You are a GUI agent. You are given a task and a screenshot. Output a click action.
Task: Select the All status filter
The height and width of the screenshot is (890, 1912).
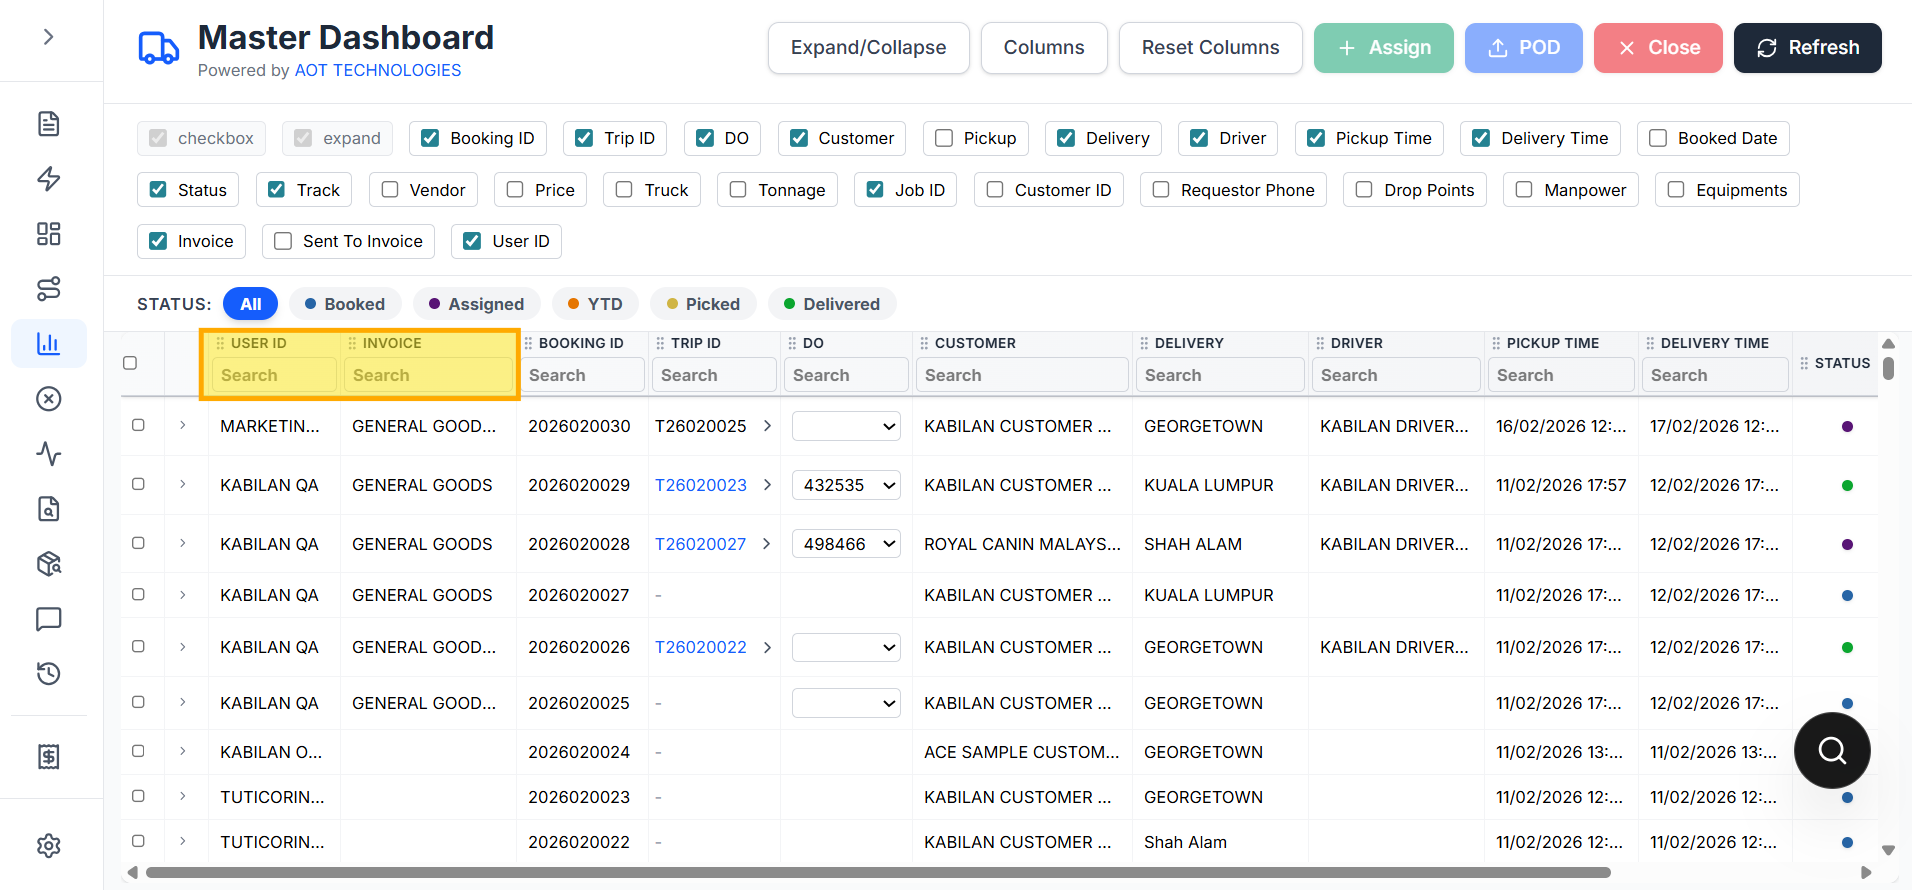[250, 304]
